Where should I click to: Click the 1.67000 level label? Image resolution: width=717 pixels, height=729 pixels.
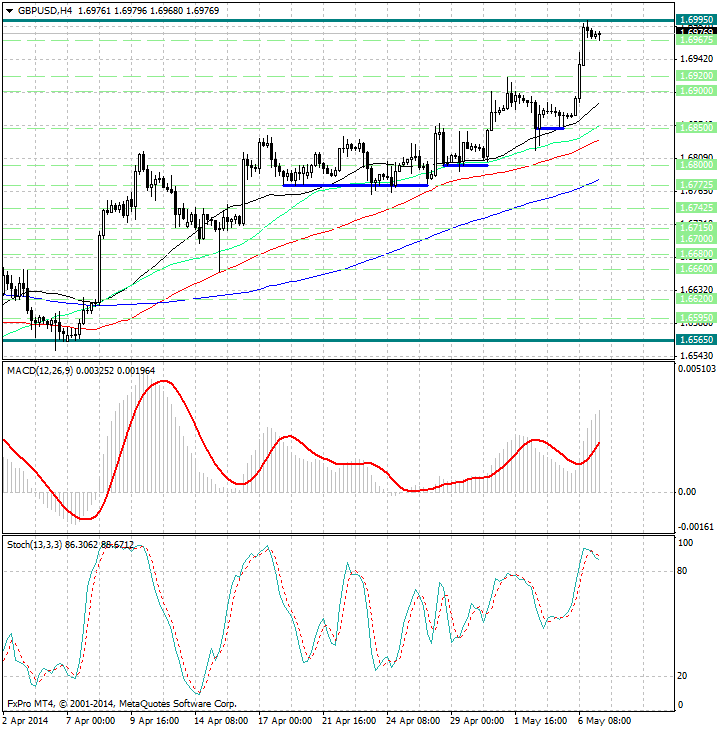tap(696, 239)
